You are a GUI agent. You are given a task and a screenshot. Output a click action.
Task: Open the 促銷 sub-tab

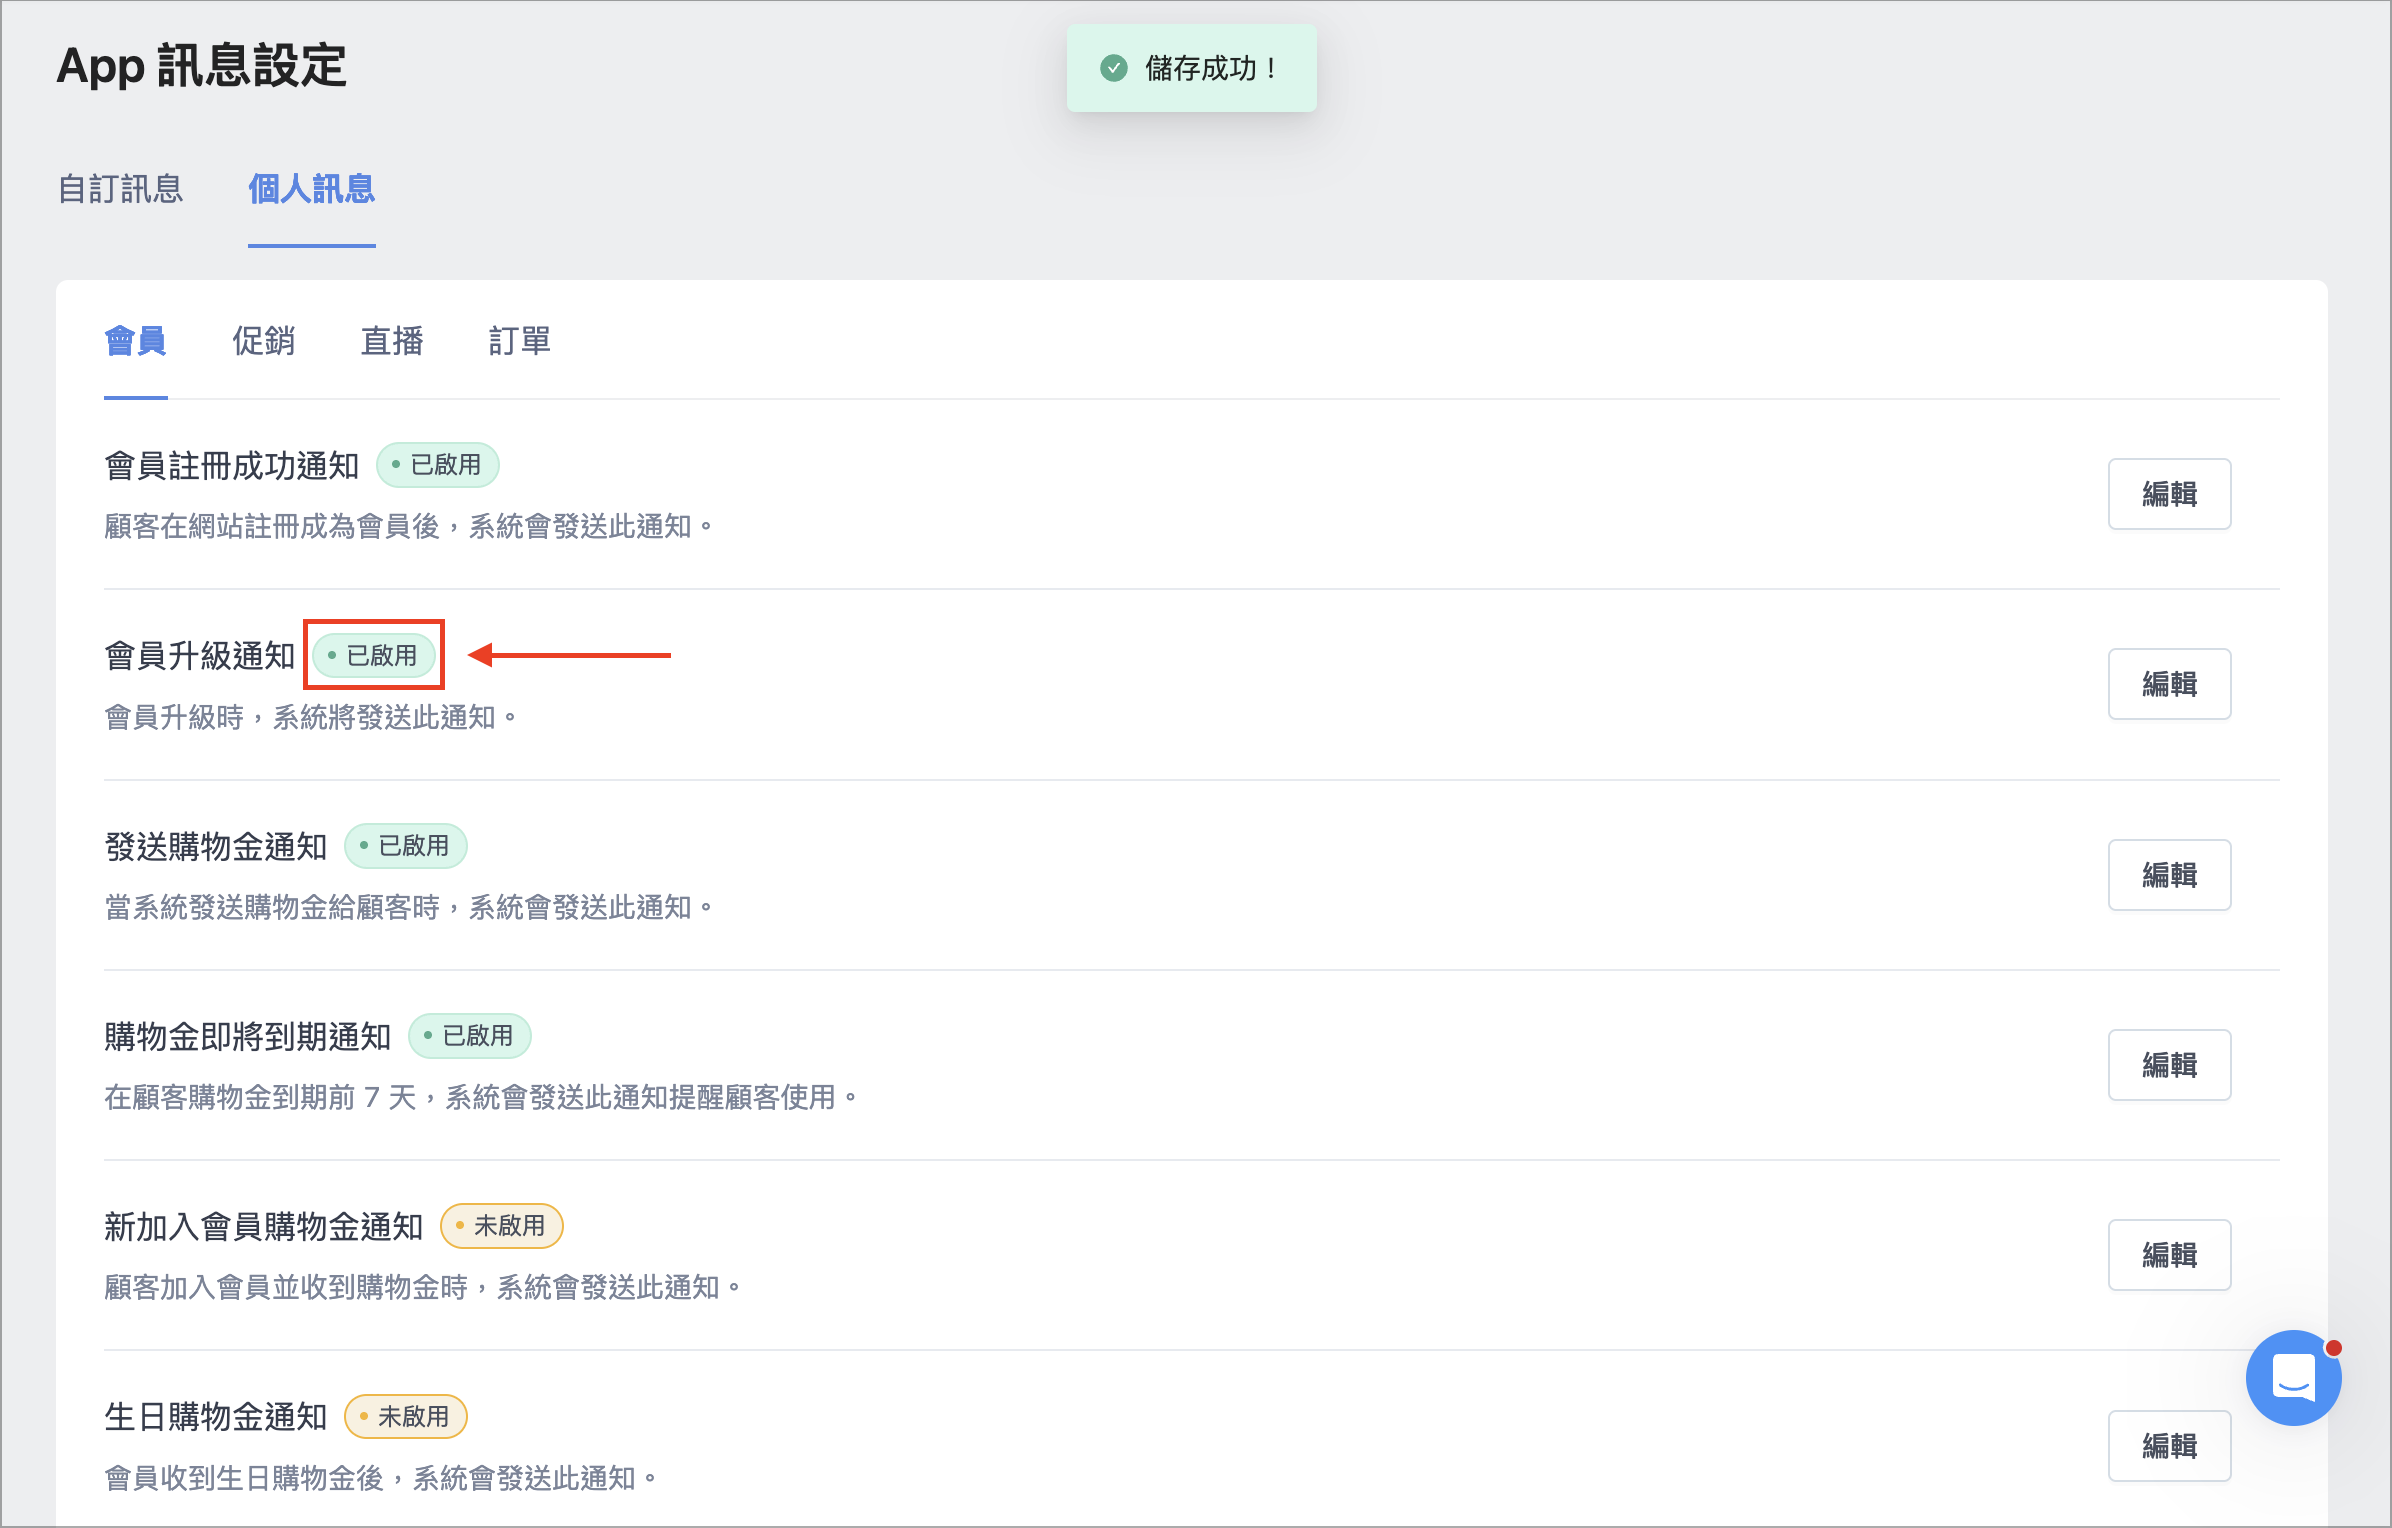pos(264,341)
